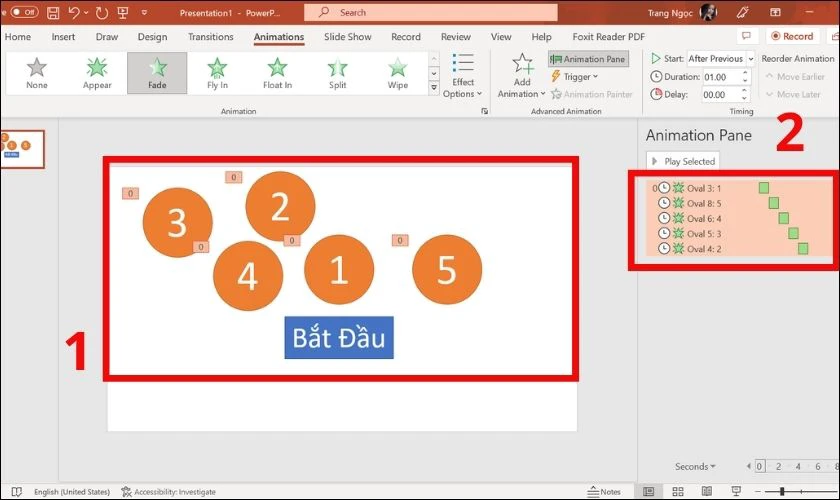Select the Fade animation effect
The height and width of the screenshot is (500, 840).
tap(157, 73)
